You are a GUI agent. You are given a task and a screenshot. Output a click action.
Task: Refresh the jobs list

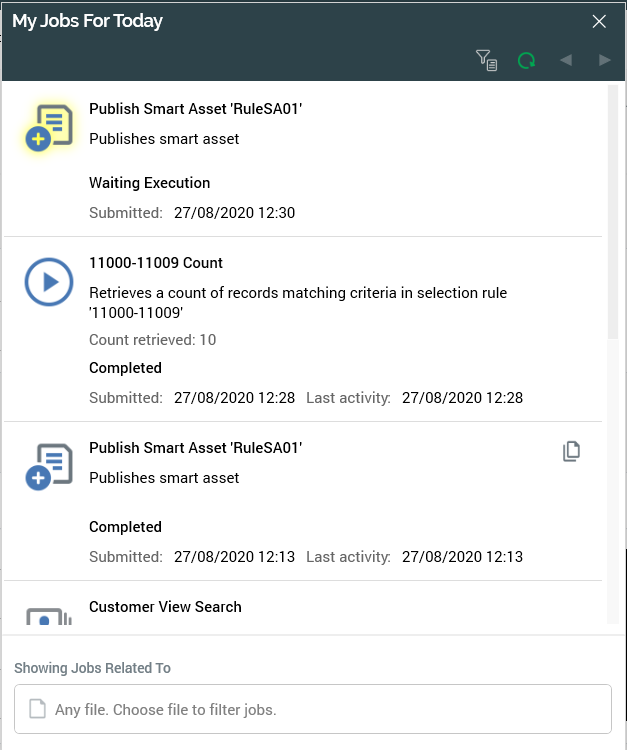[x=526, y=61]
